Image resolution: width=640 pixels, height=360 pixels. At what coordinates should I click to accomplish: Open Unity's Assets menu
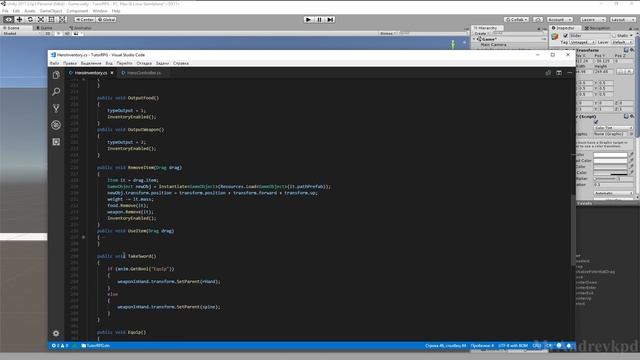30,11
